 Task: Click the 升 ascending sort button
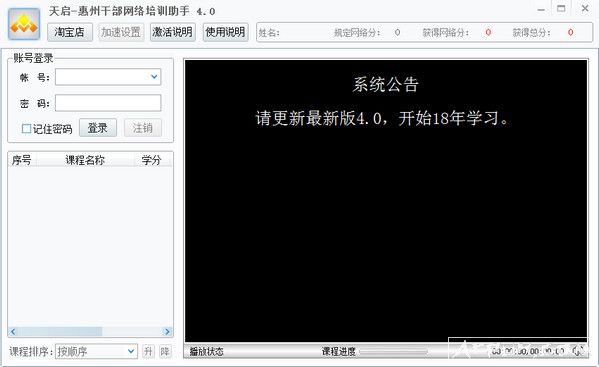[x=148, y=351]
